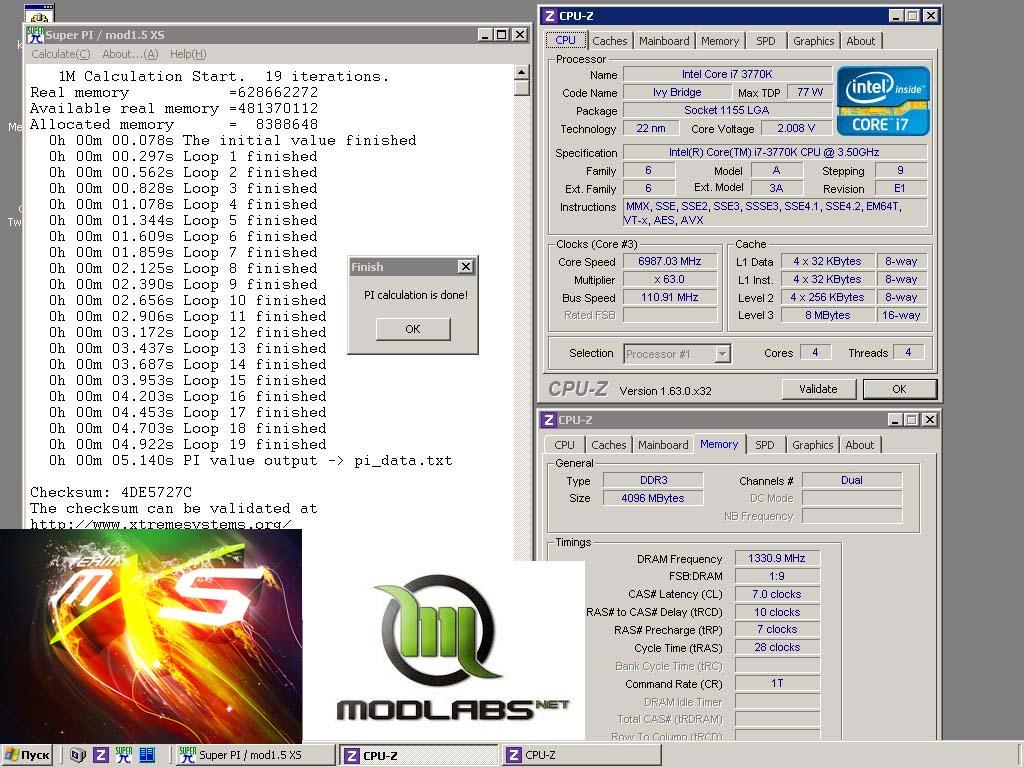This screenshot has width=1024, height=768.
Task: Click the Command Rate value 1T
Action: (x=777, y=683)
